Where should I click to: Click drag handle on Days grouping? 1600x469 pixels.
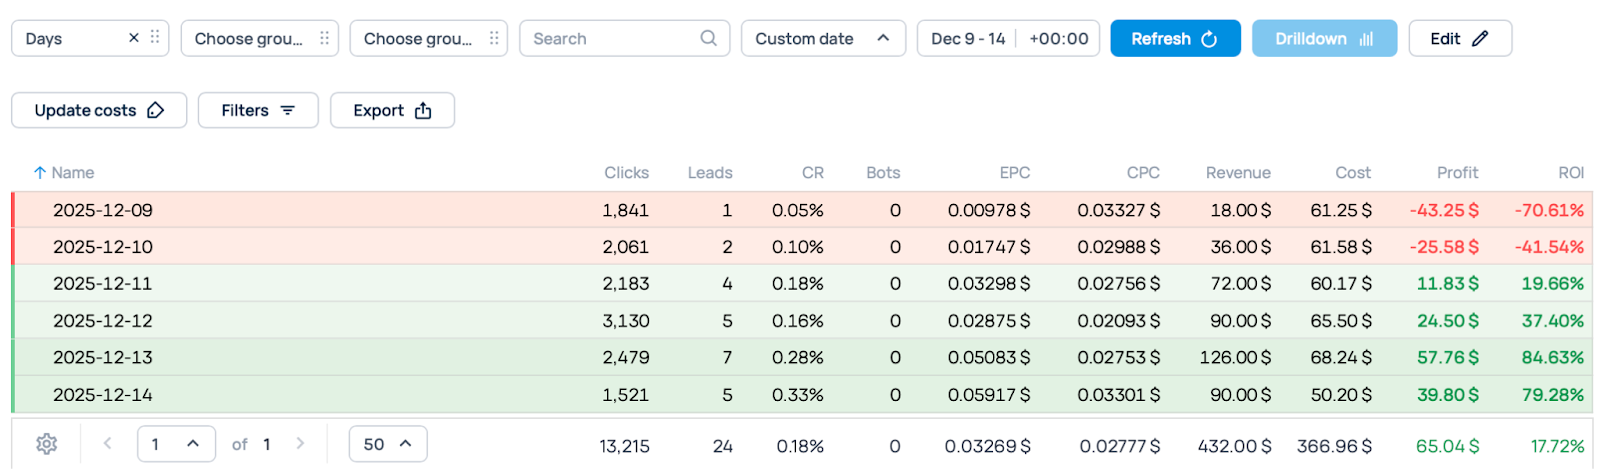point(155,38)
